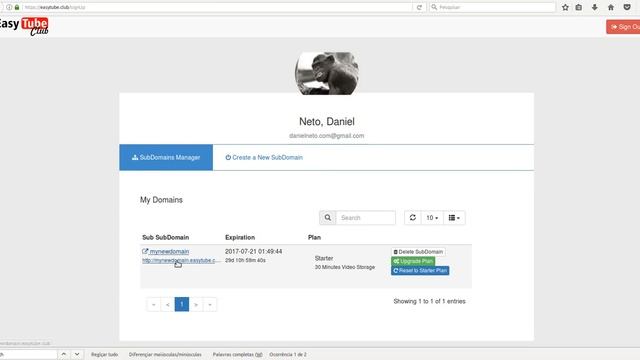This screenshot has height=360, width=640.
Task: Refresh the domains table
Action: click(413, 218)
